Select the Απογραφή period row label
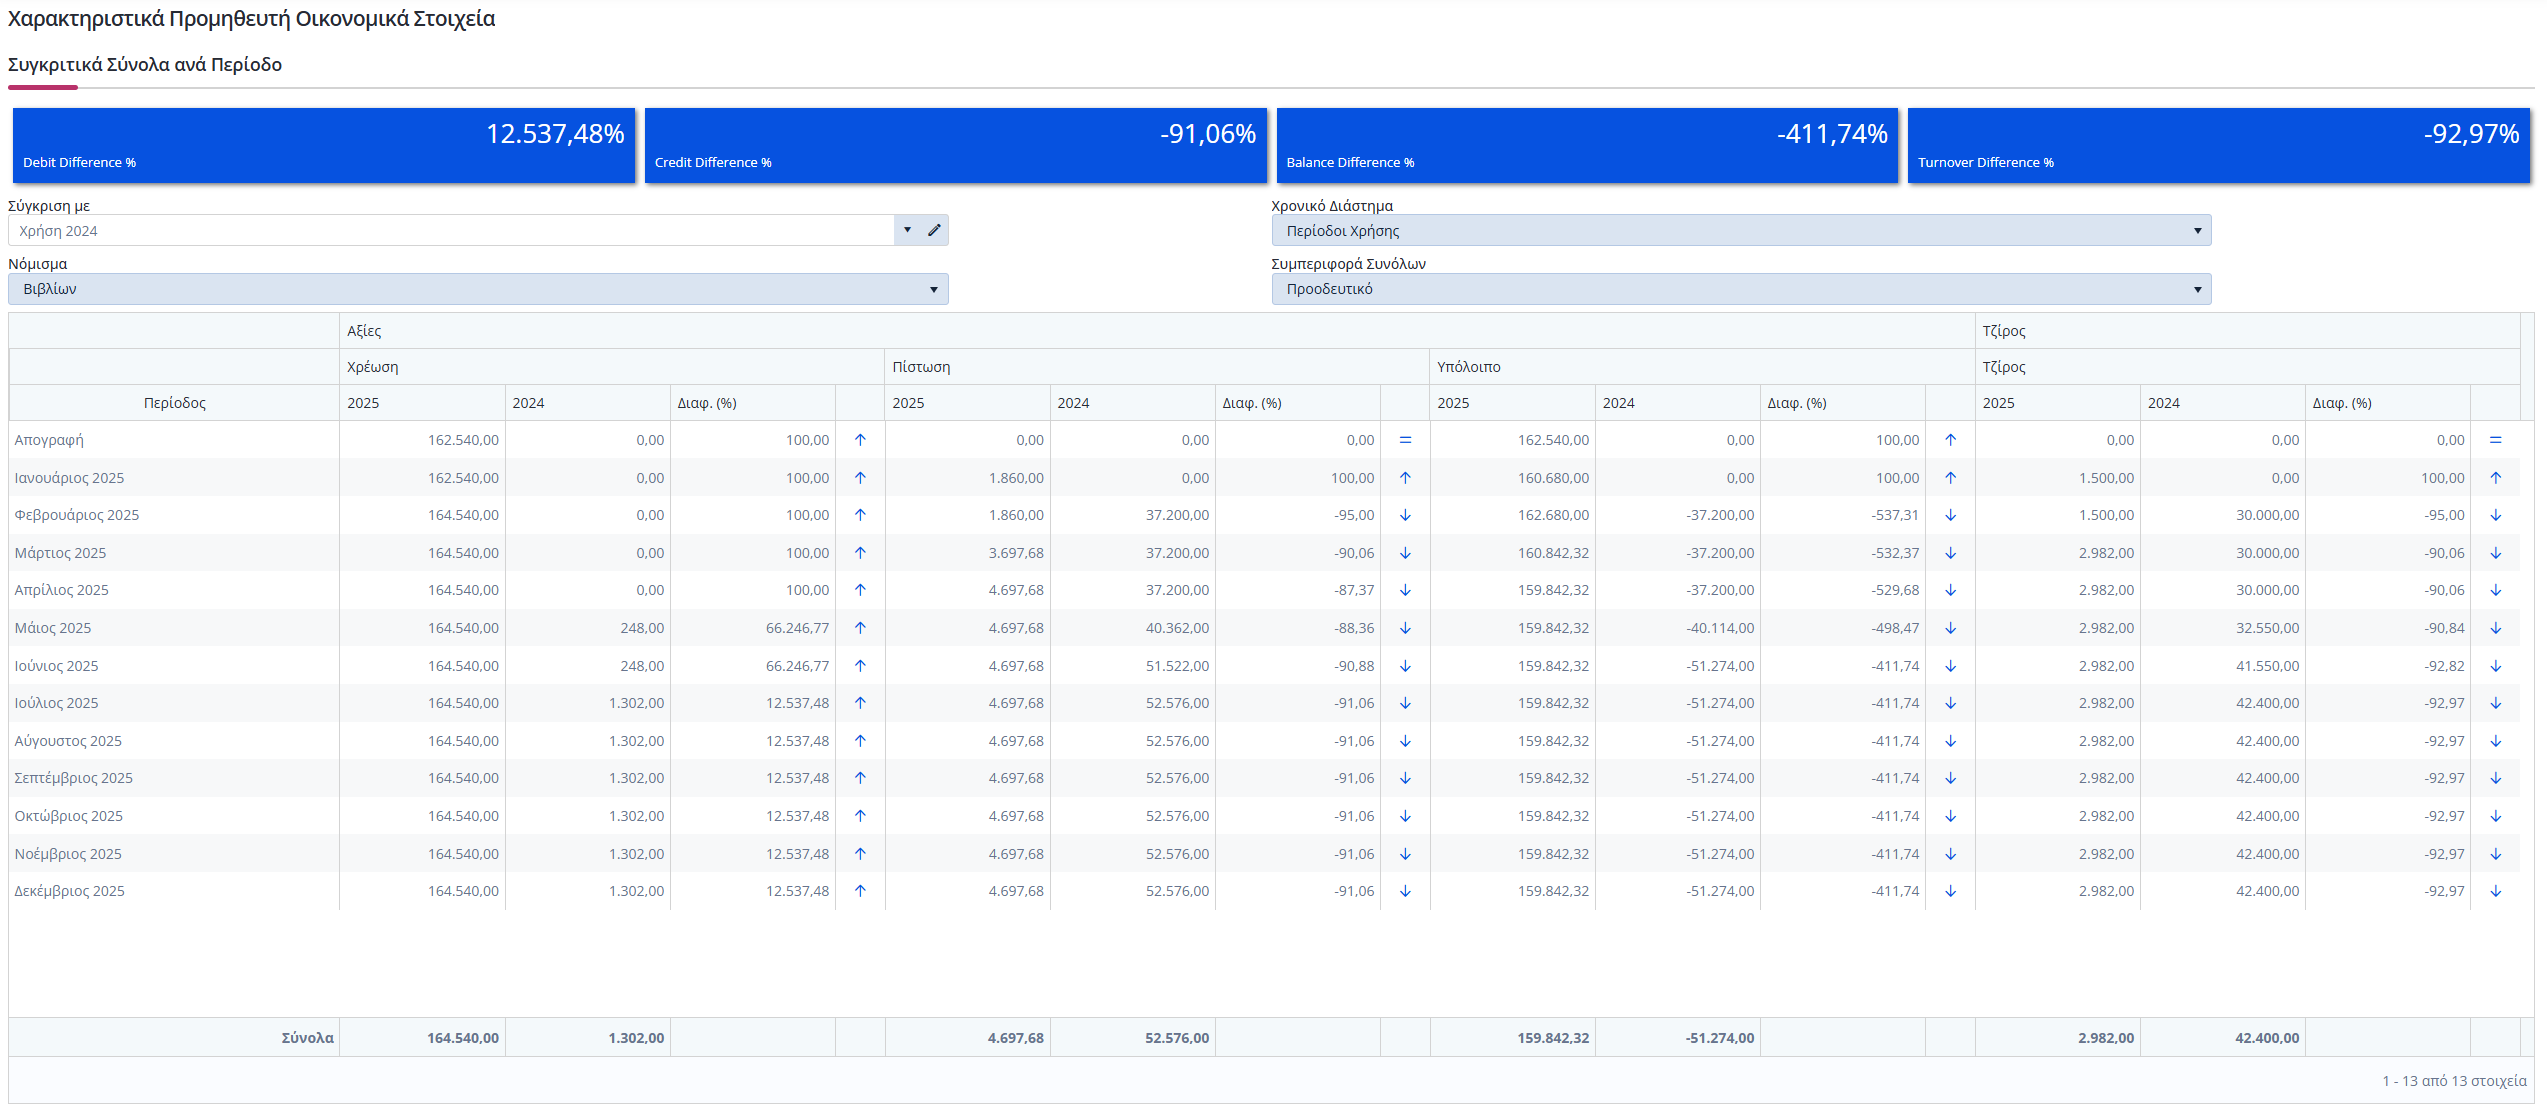2547x1113 pixels. tap(49, 440)
